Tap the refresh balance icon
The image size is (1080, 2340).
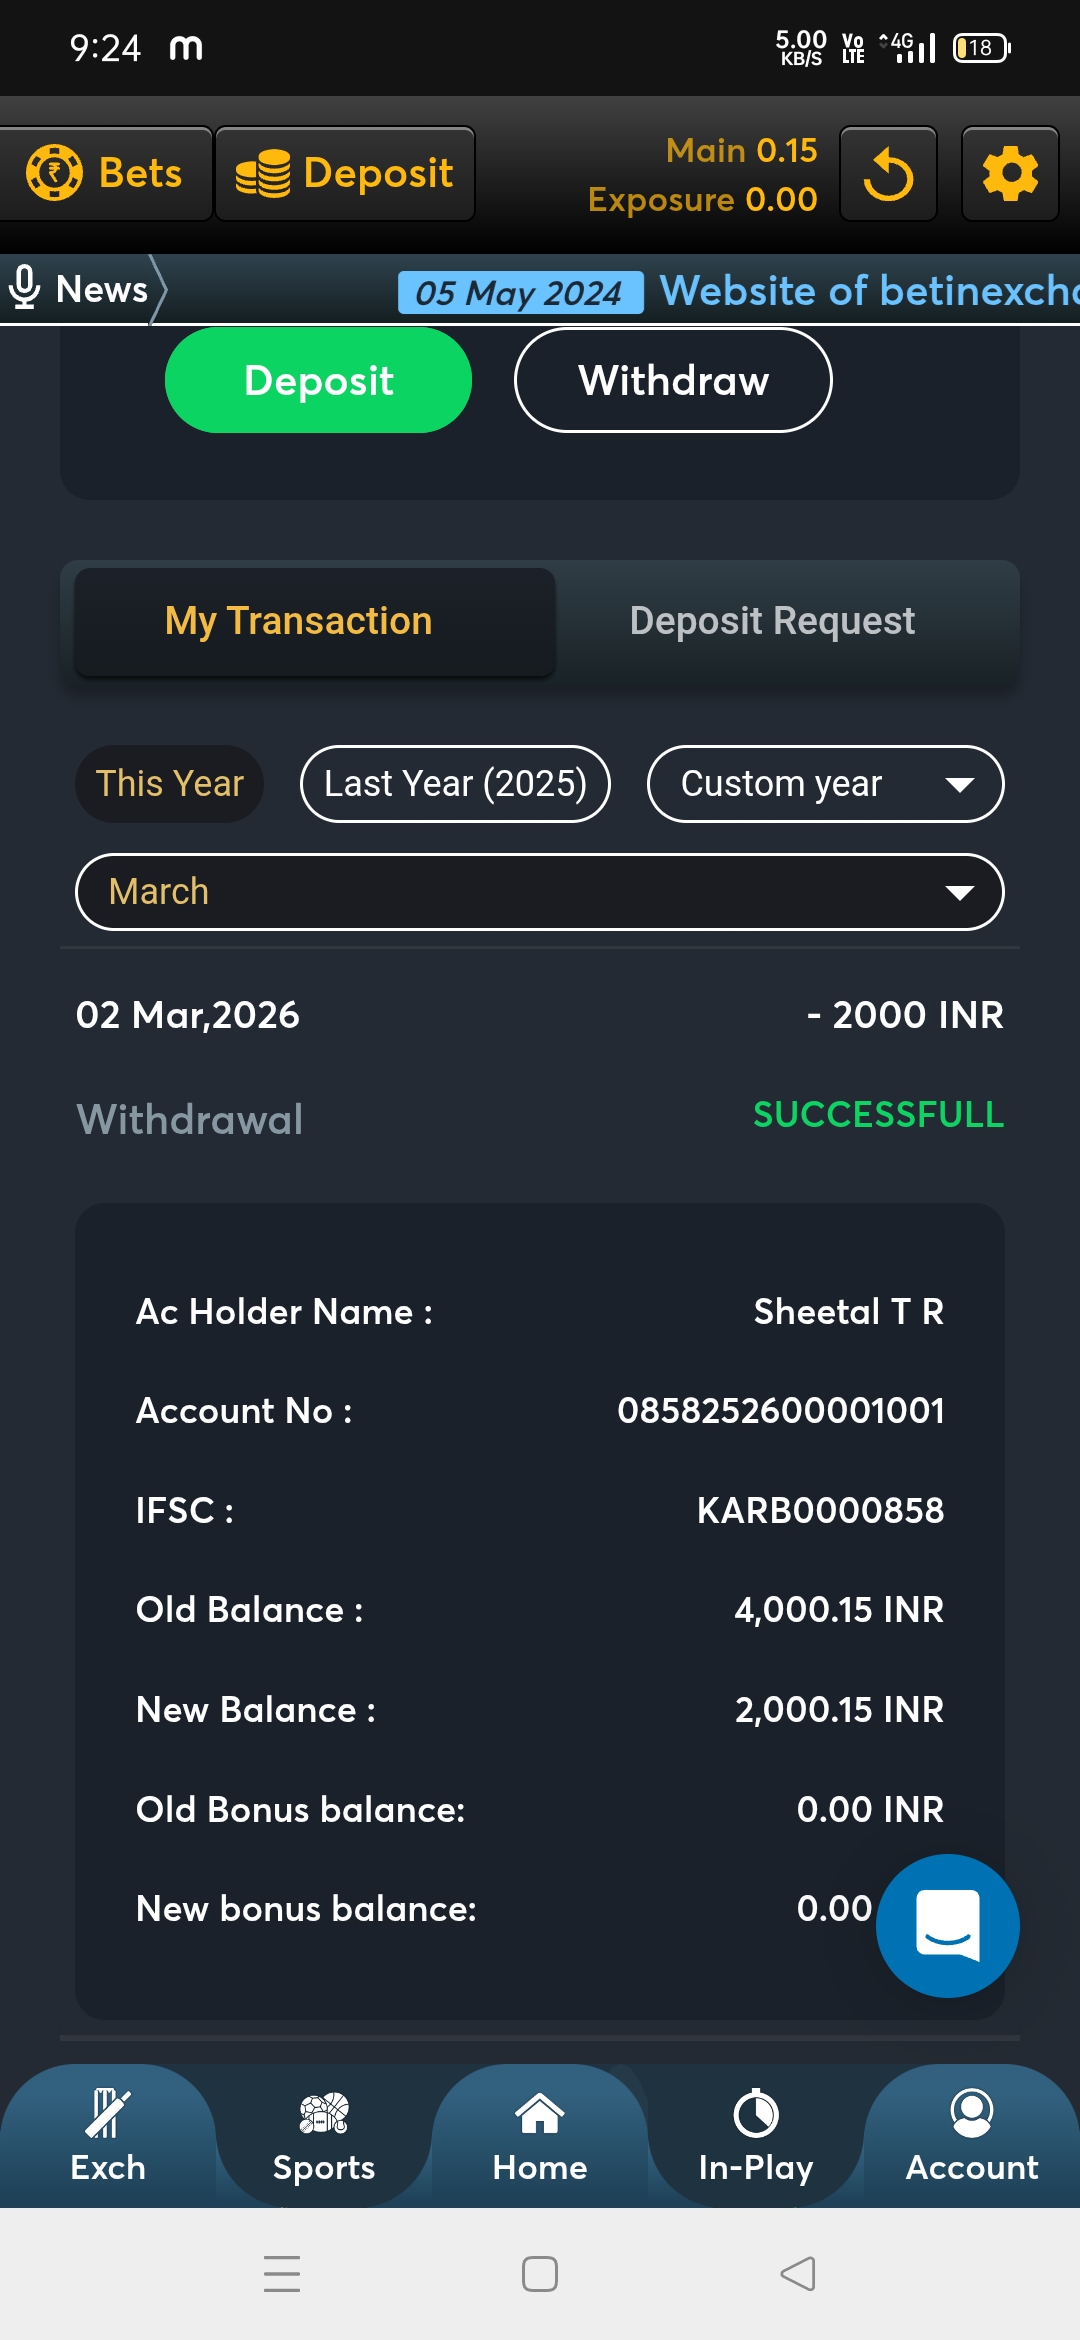pos(888,174)
